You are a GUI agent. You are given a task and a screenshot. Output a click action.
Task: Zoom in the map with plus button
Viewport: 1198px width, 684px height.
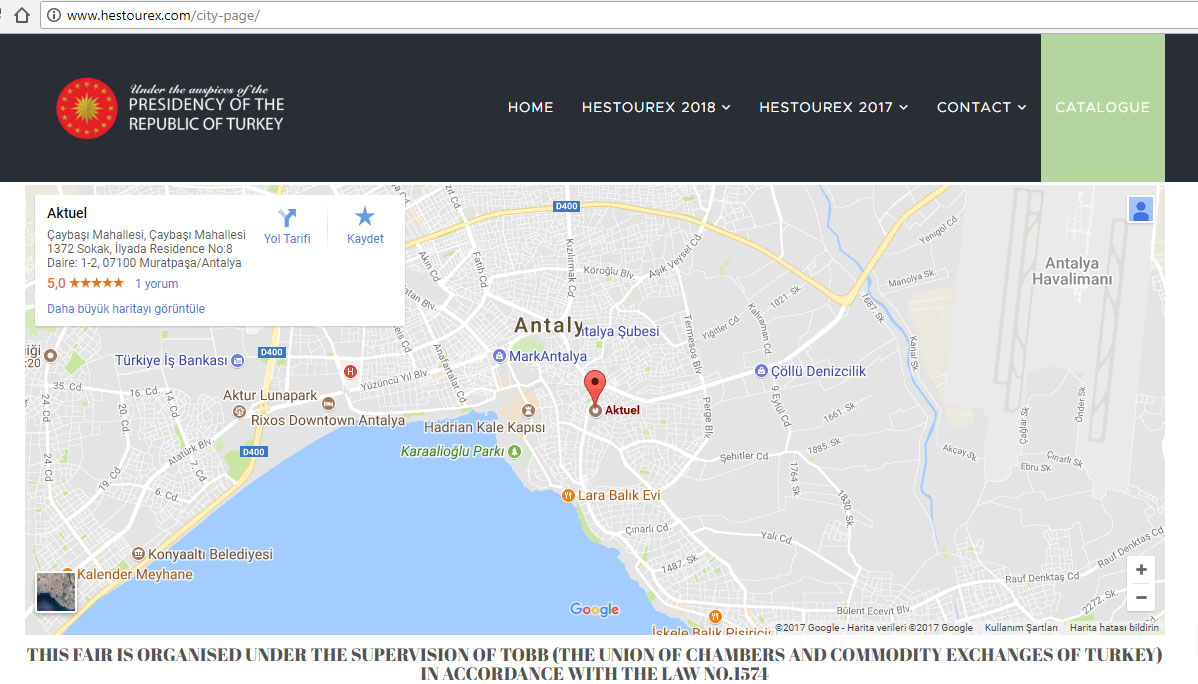[x=1141, y=570]
